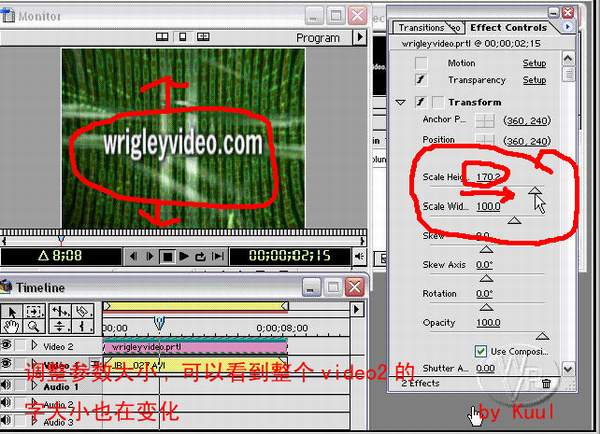The image size is (600, 434).
Task: Switch to the Transitions tab
Action: click(x=421, y=28)
